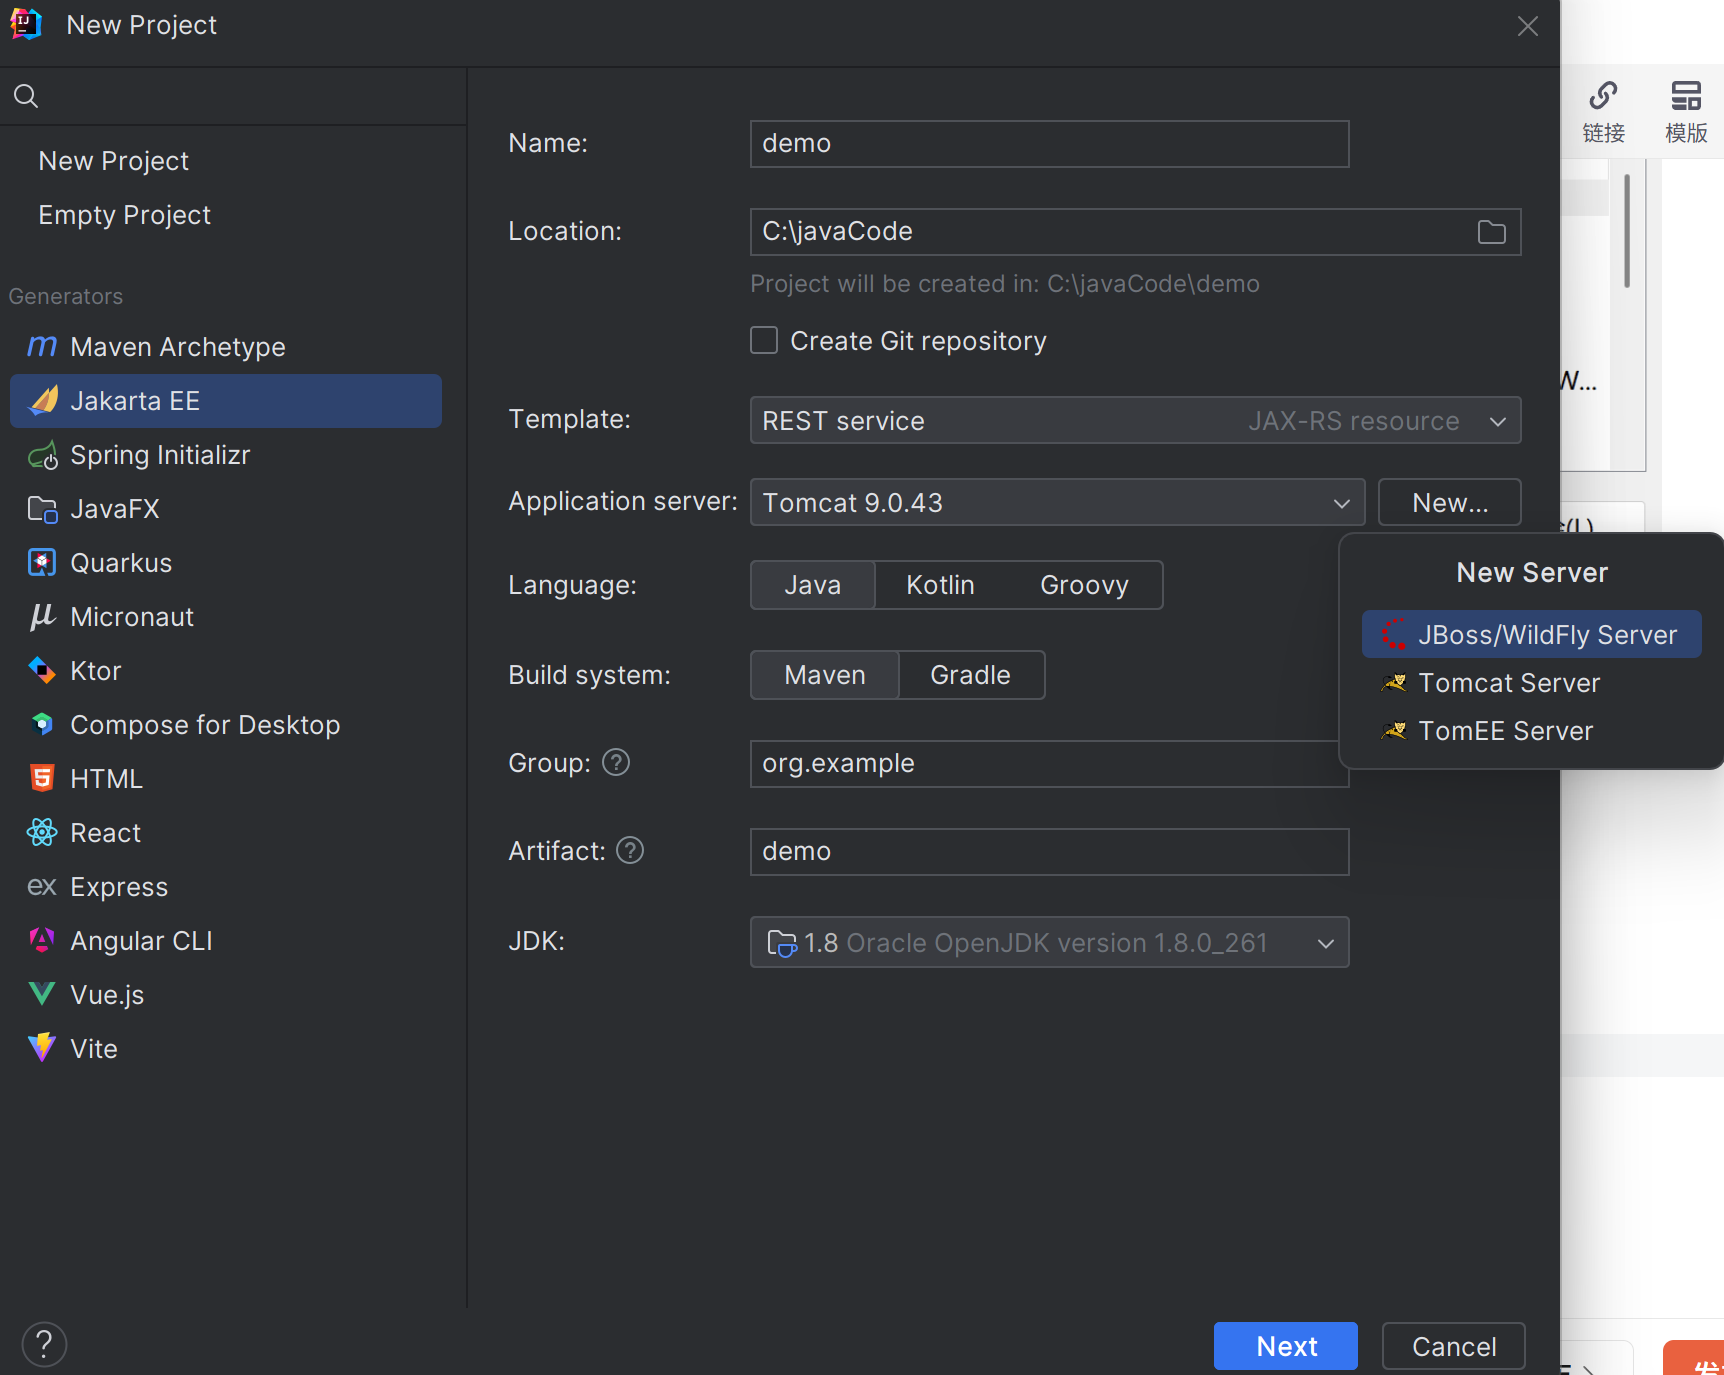Screen dimensions: 1724x1375
Task: Click the React atom icon
Action: [42, 832]
